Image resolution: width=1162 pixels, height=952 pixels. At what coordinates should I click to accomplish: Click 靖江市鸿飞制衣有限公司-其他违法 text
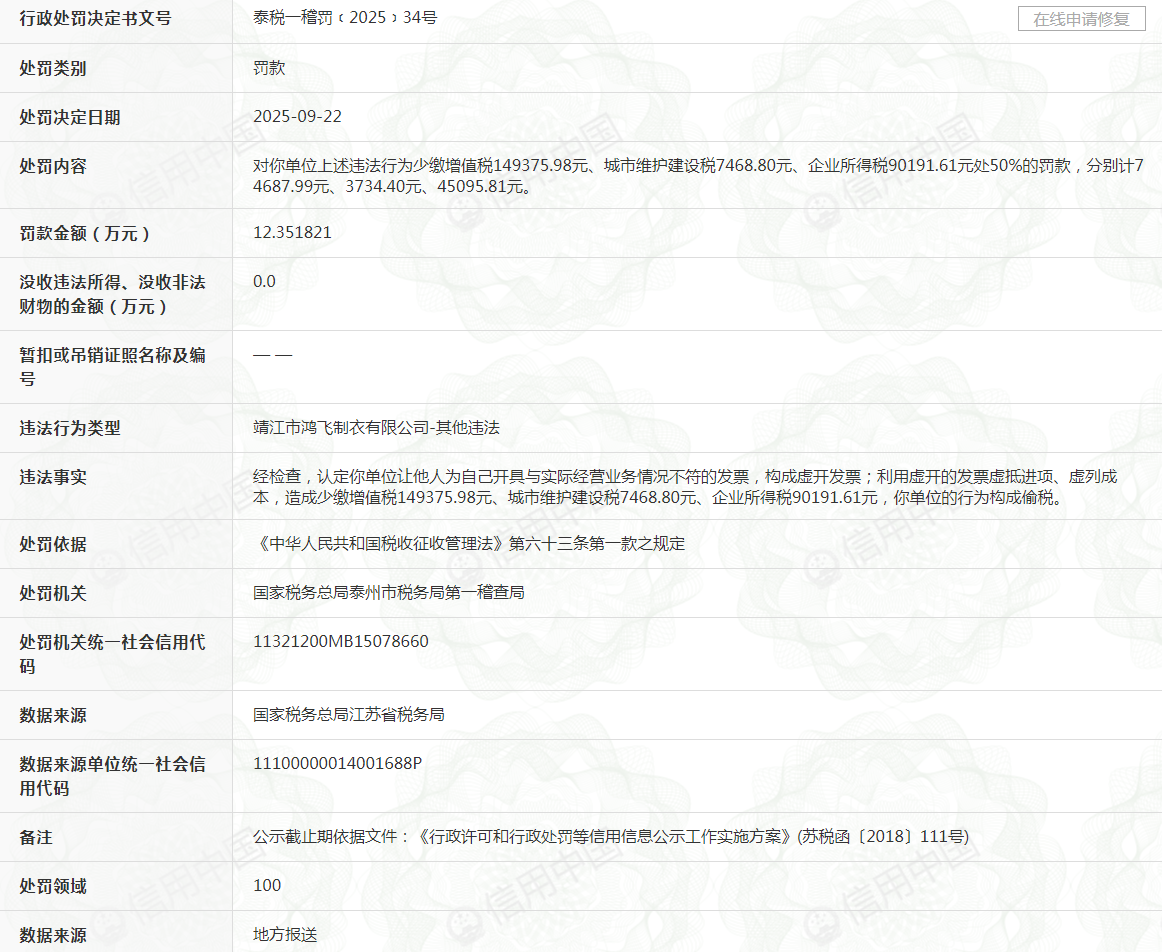click(376, 428)
